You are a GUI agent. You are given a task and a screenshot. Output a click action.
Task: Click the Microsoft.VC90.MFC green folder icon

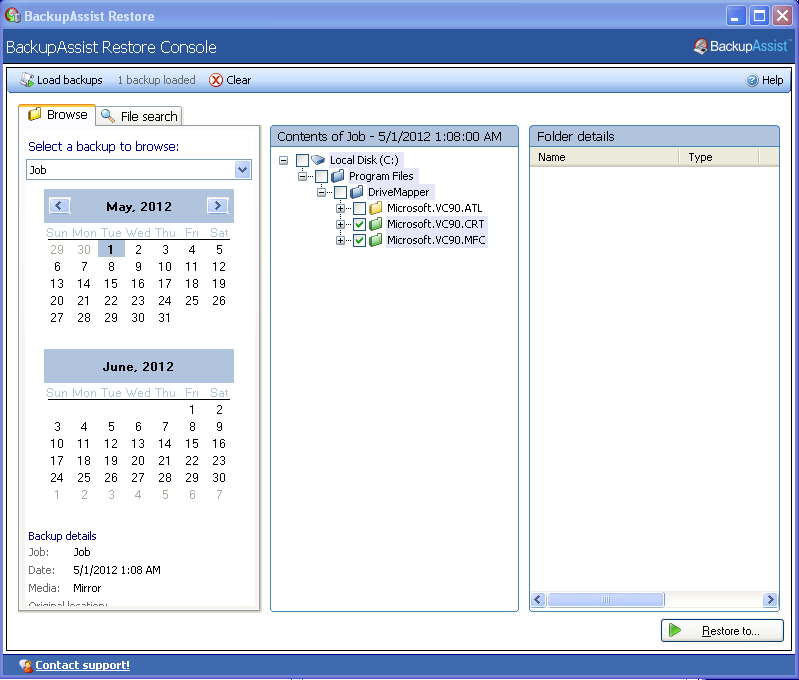[376, 240]
